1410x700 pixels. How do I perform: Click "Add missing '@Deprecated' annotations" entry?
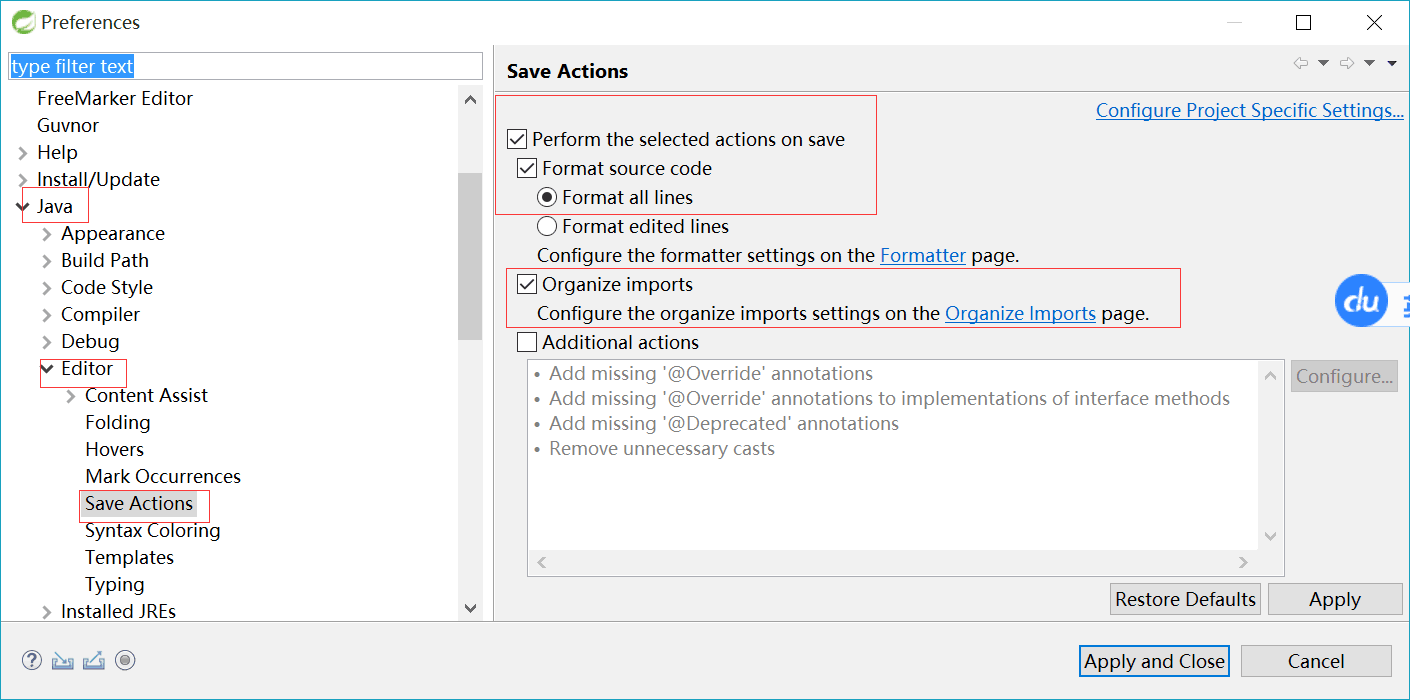click(x=724, y=424)
